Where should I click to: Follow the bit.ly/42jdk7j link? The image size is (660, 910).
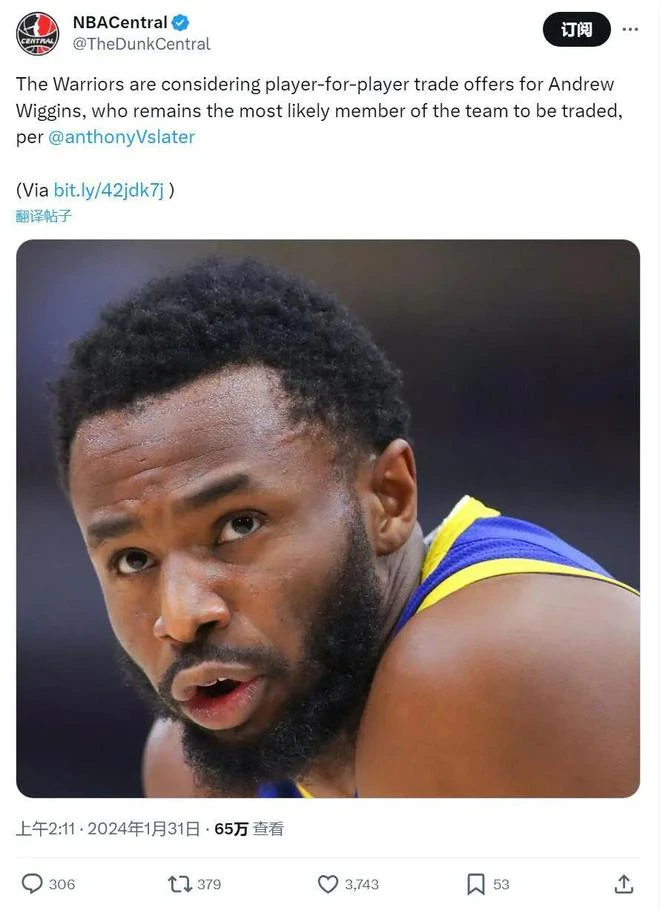point(109,190)
